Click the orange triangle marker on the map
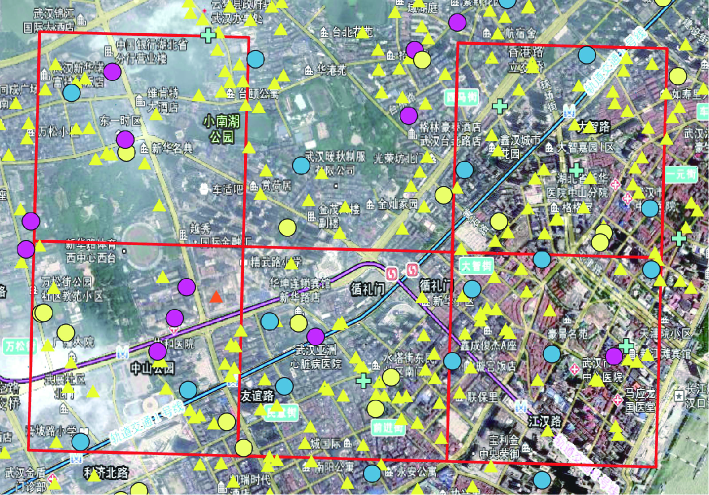 point(218,296)
